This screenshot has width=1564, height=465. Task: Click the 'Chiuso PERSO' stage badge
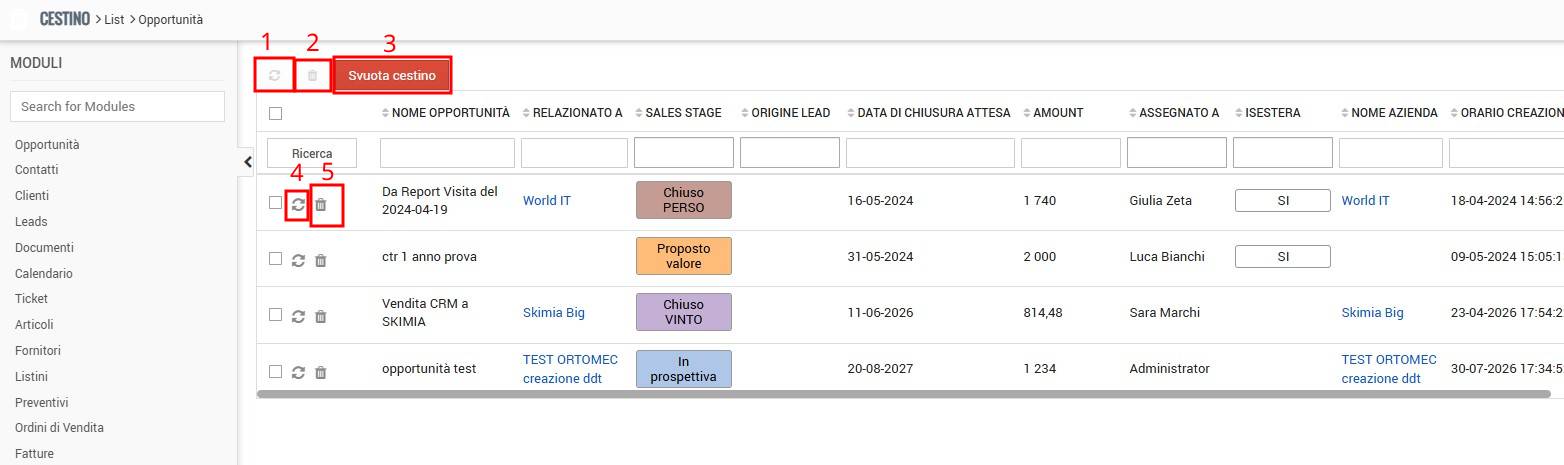tap(683, 200)
